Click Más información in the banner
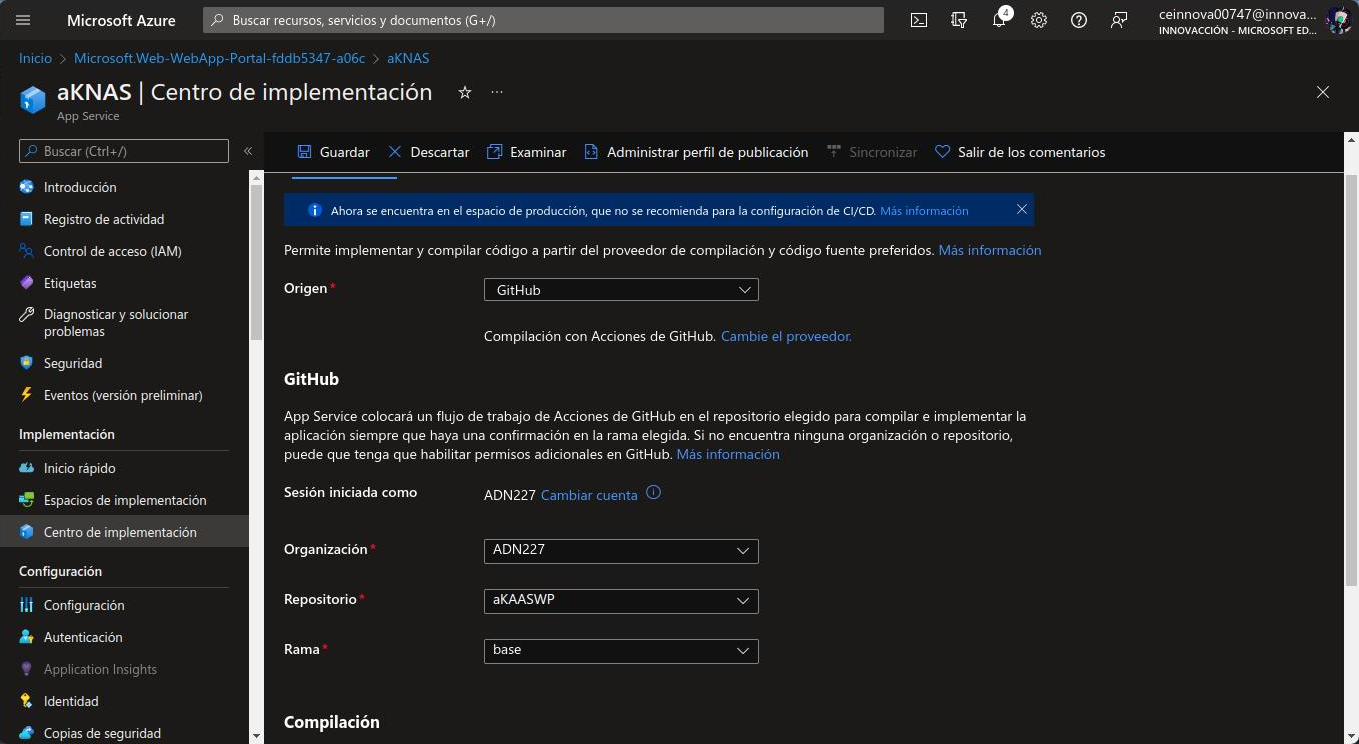Image resolution: width=1359 pixels, height=744 pixels. [924, 211]
